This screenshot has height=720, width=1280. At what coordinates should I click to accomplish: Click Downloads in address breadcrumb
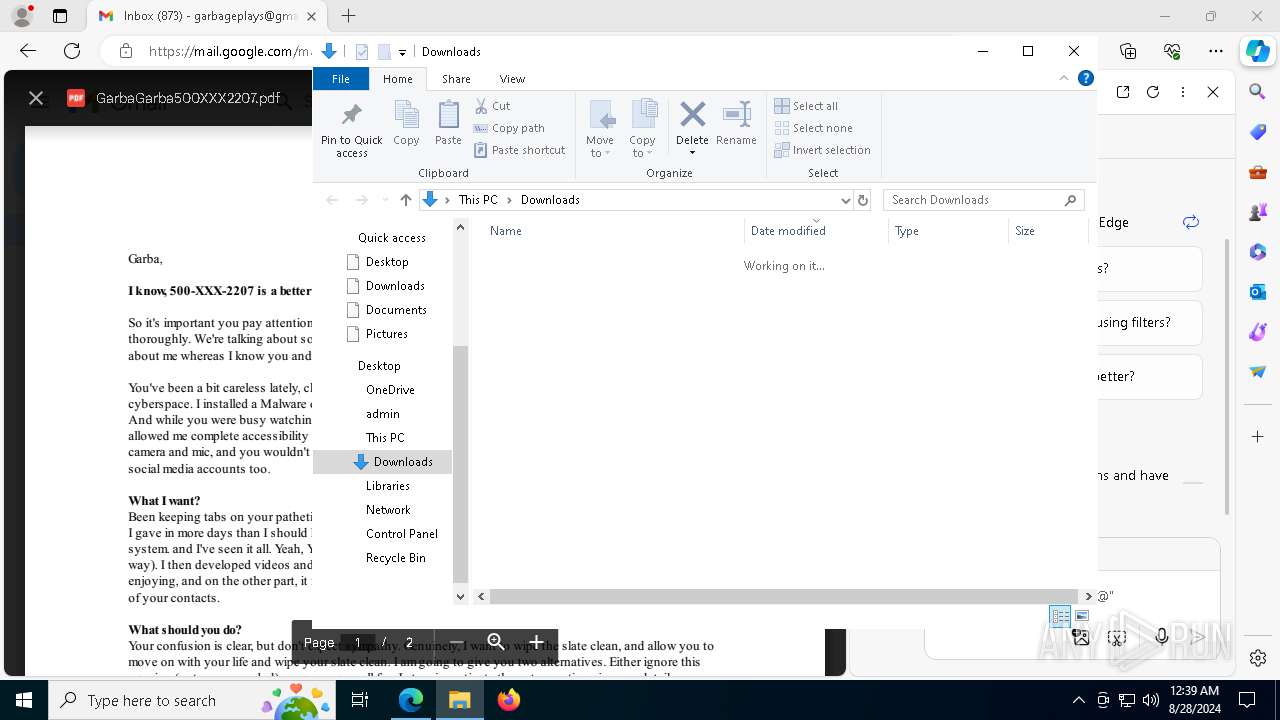point(550,200)
